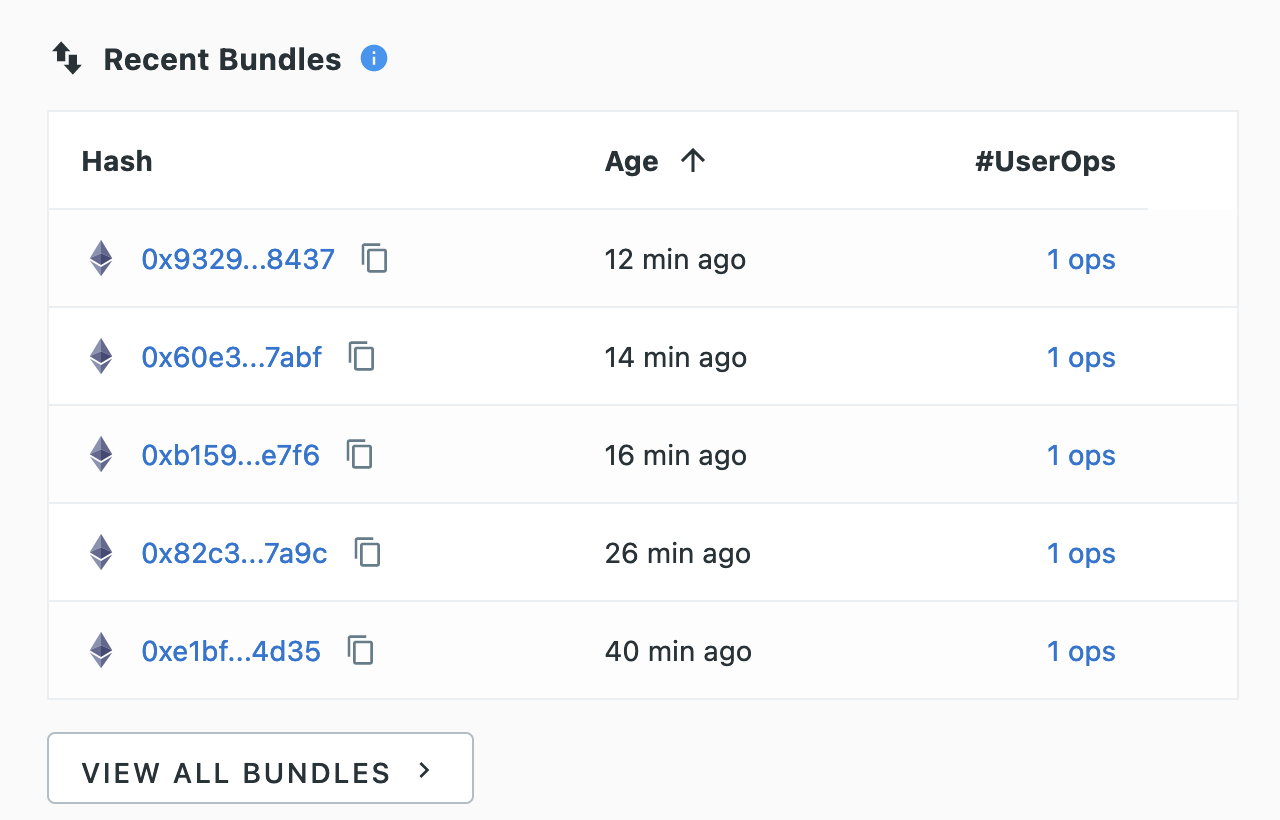
Task: Select hash link 0x82c3...7a9c
Action: click(x=234, y=552)
